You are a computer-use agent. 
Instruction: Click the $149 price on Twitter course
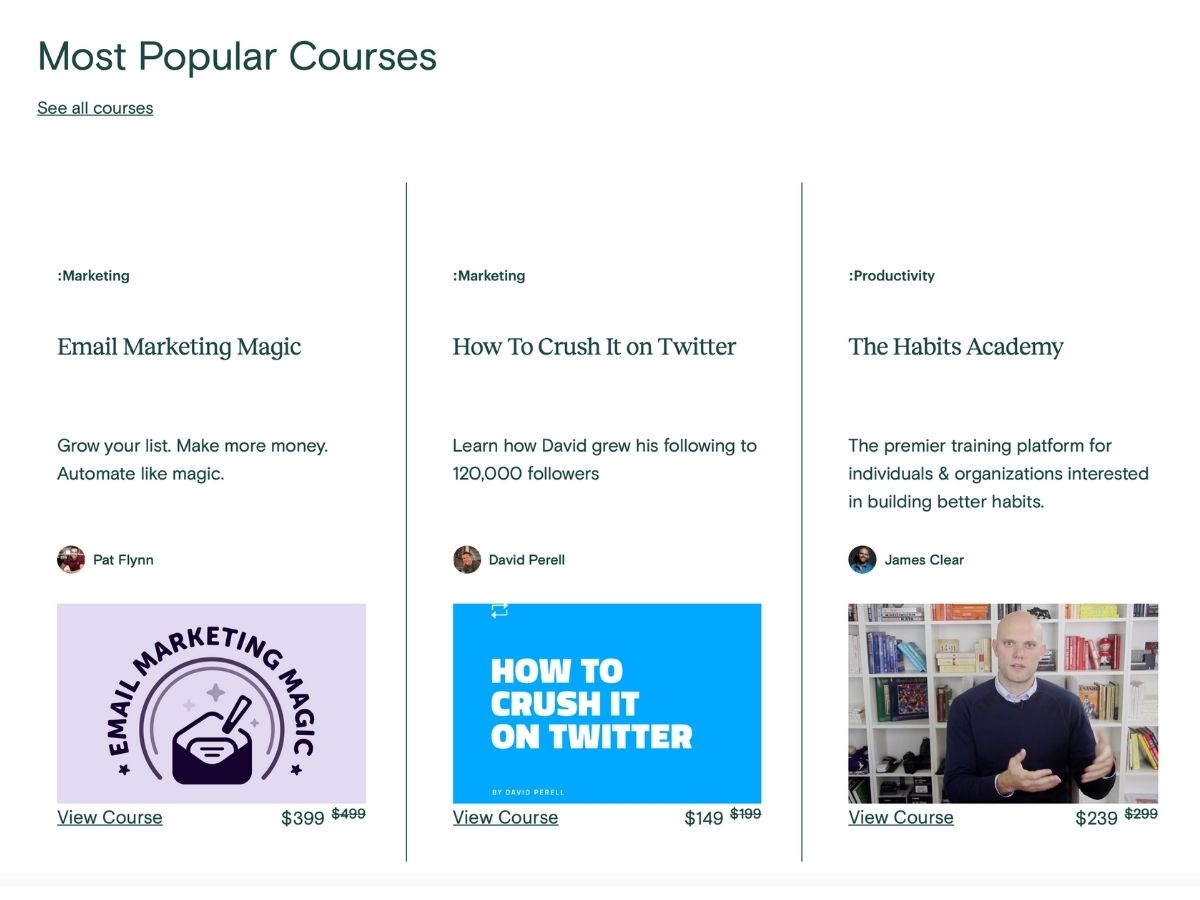pos(704,818)
